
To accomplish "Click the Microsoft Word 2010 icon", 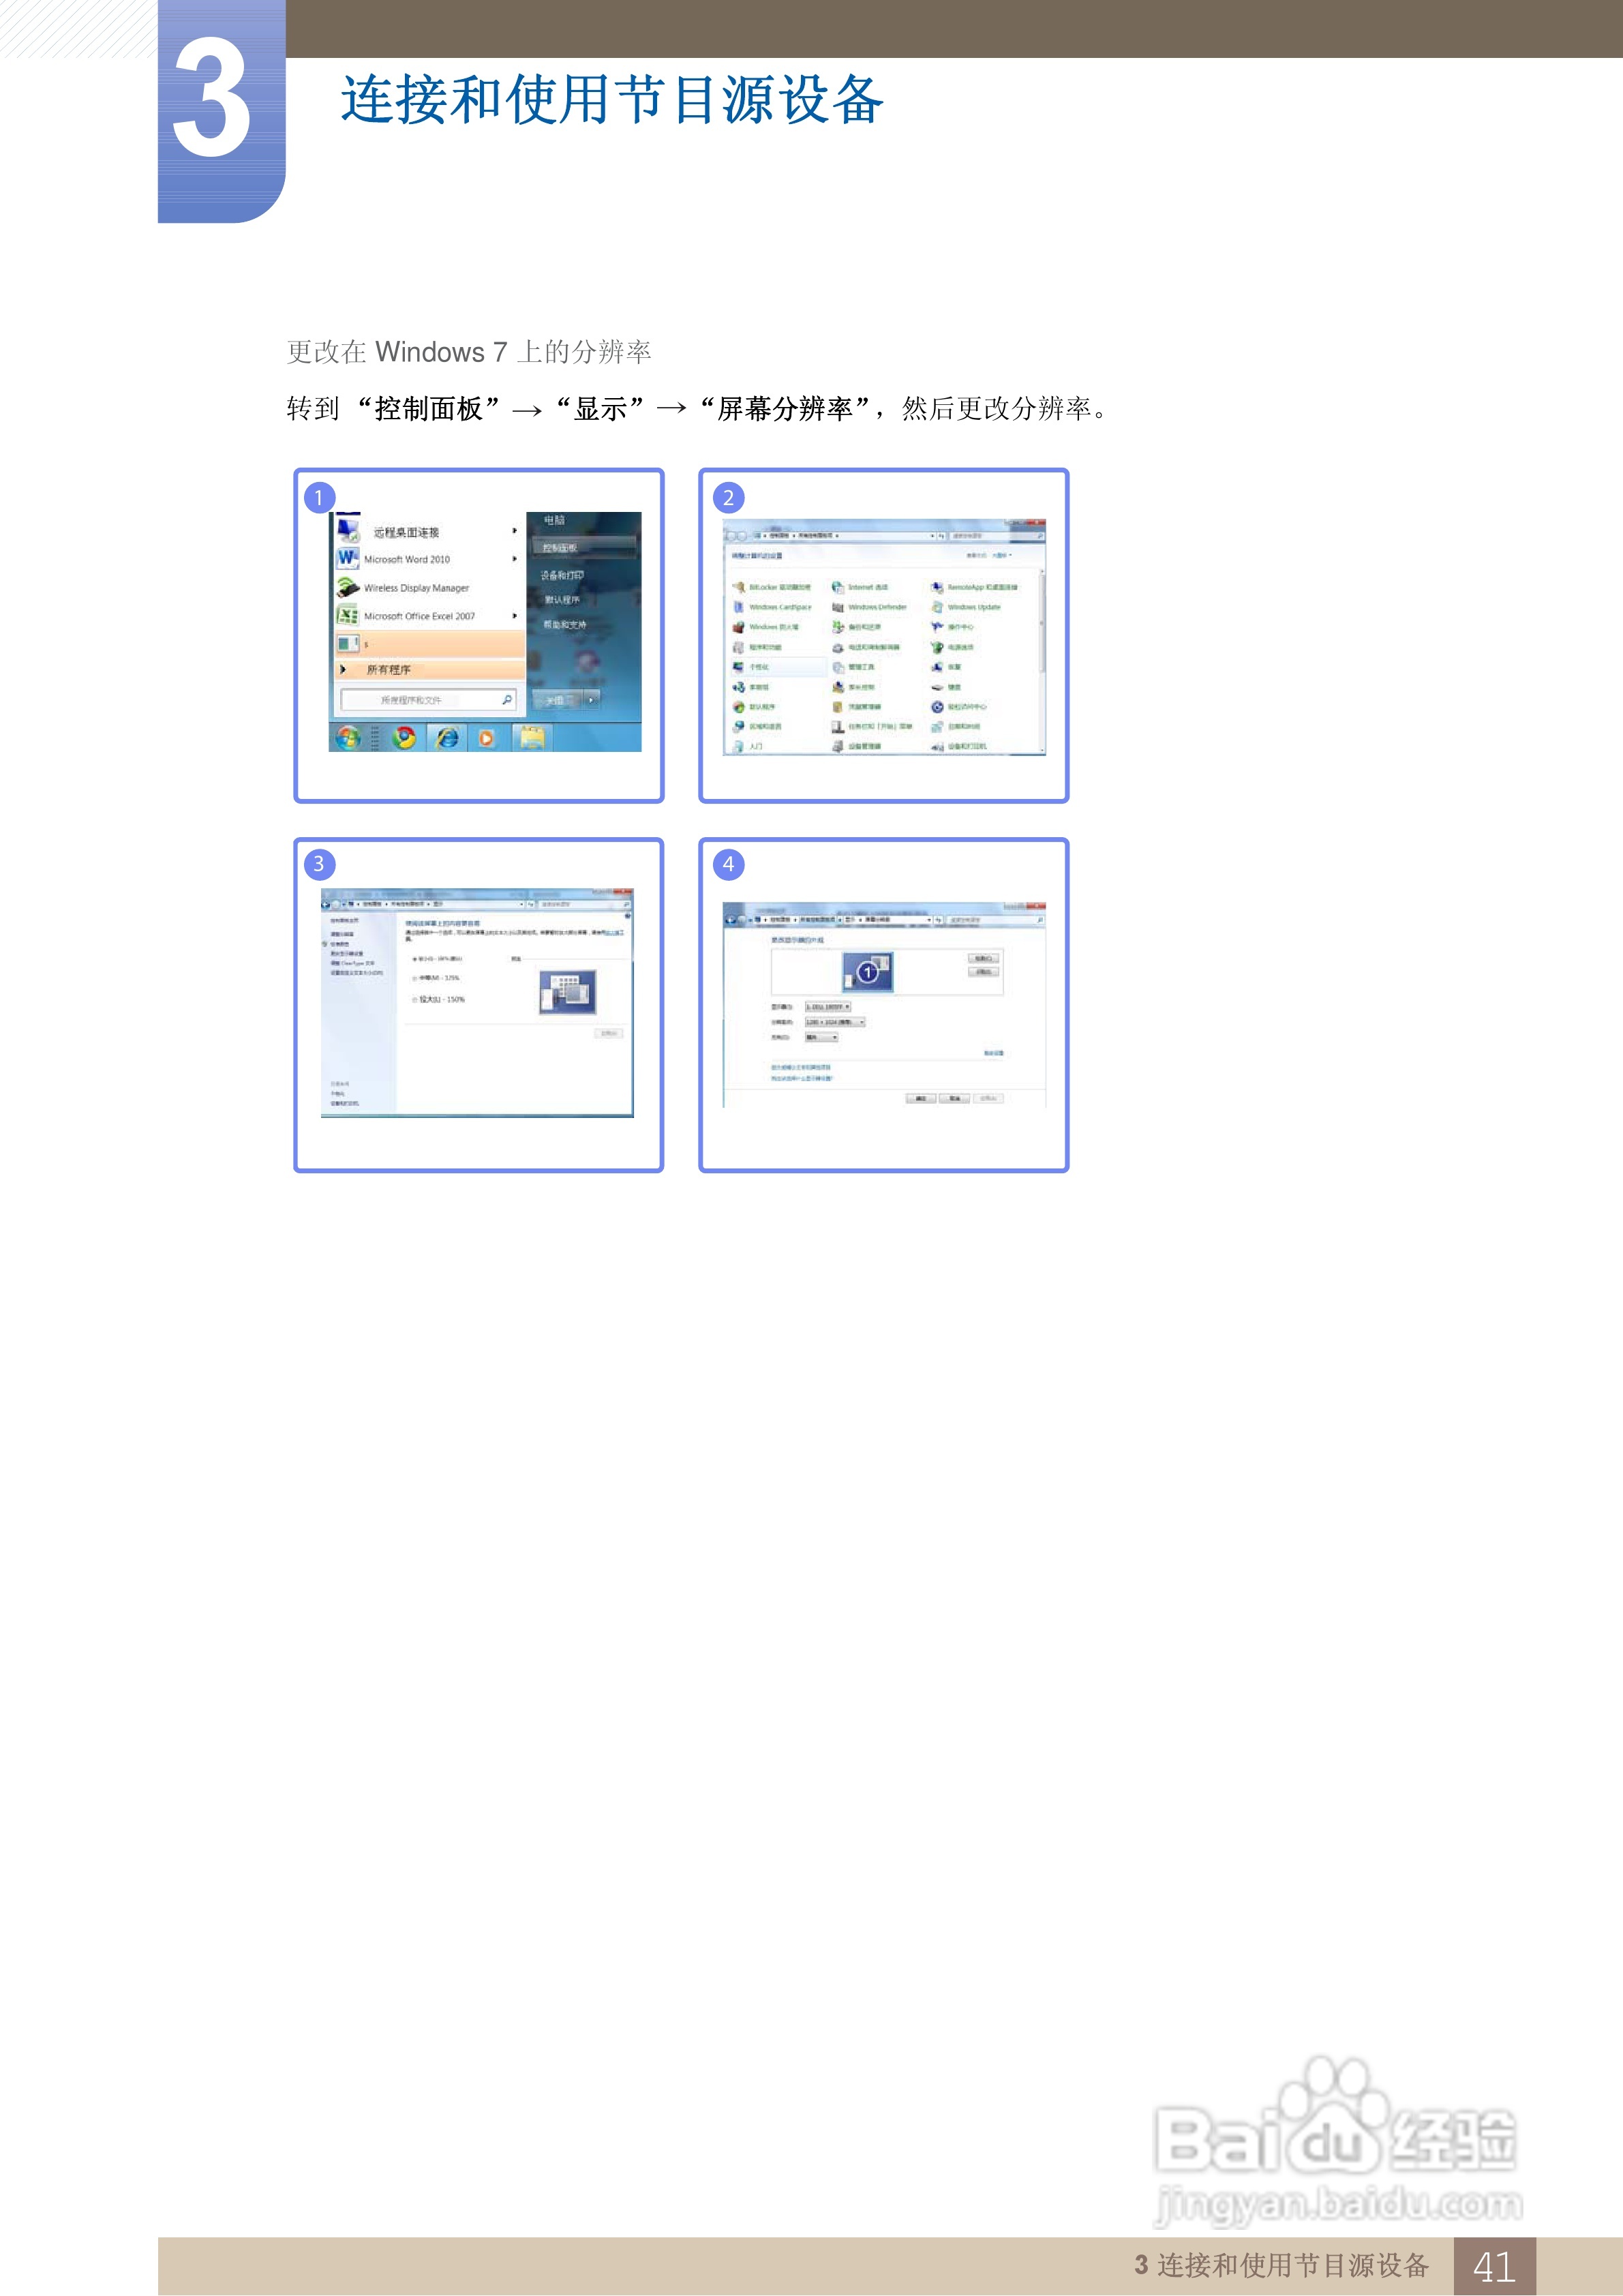I will click(347, 558).
